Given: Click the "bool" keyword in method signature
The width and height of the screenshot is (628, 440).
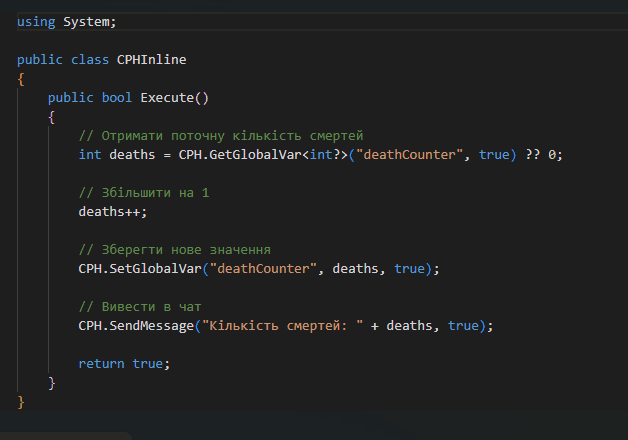Looking at the screenshot, I should [117, 98].
